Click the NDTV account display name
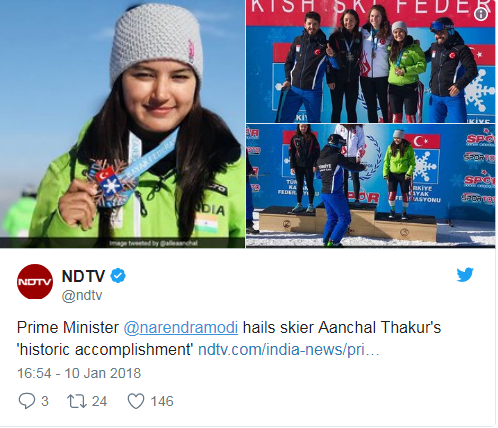 [x=84, y=276]
